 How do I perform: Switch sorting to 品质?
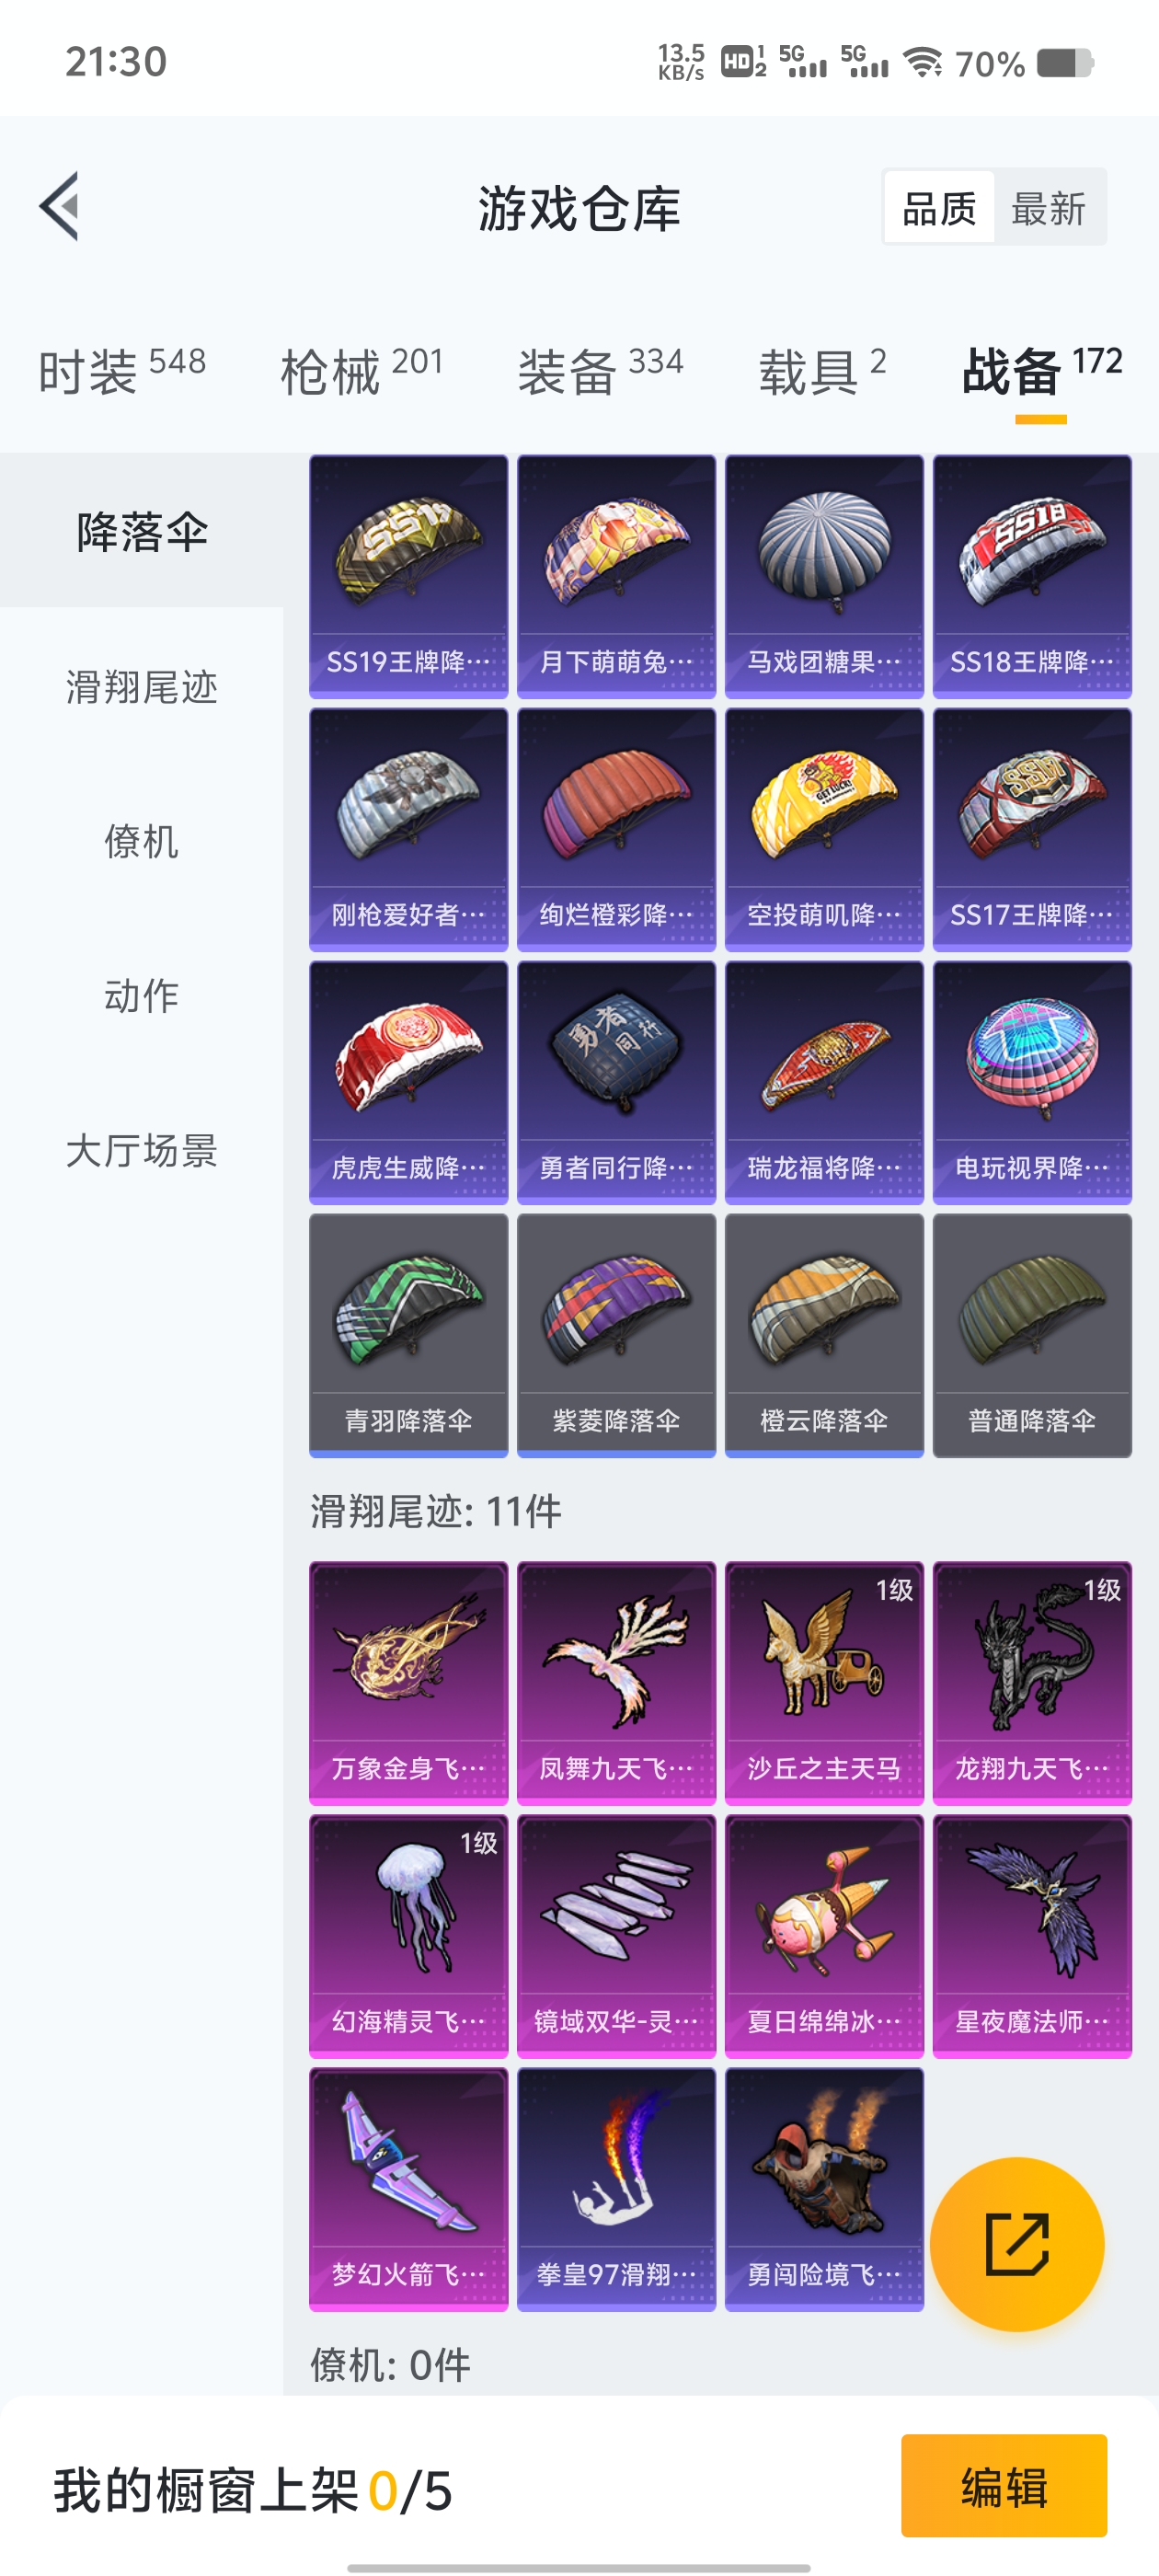tap(939, 208)
